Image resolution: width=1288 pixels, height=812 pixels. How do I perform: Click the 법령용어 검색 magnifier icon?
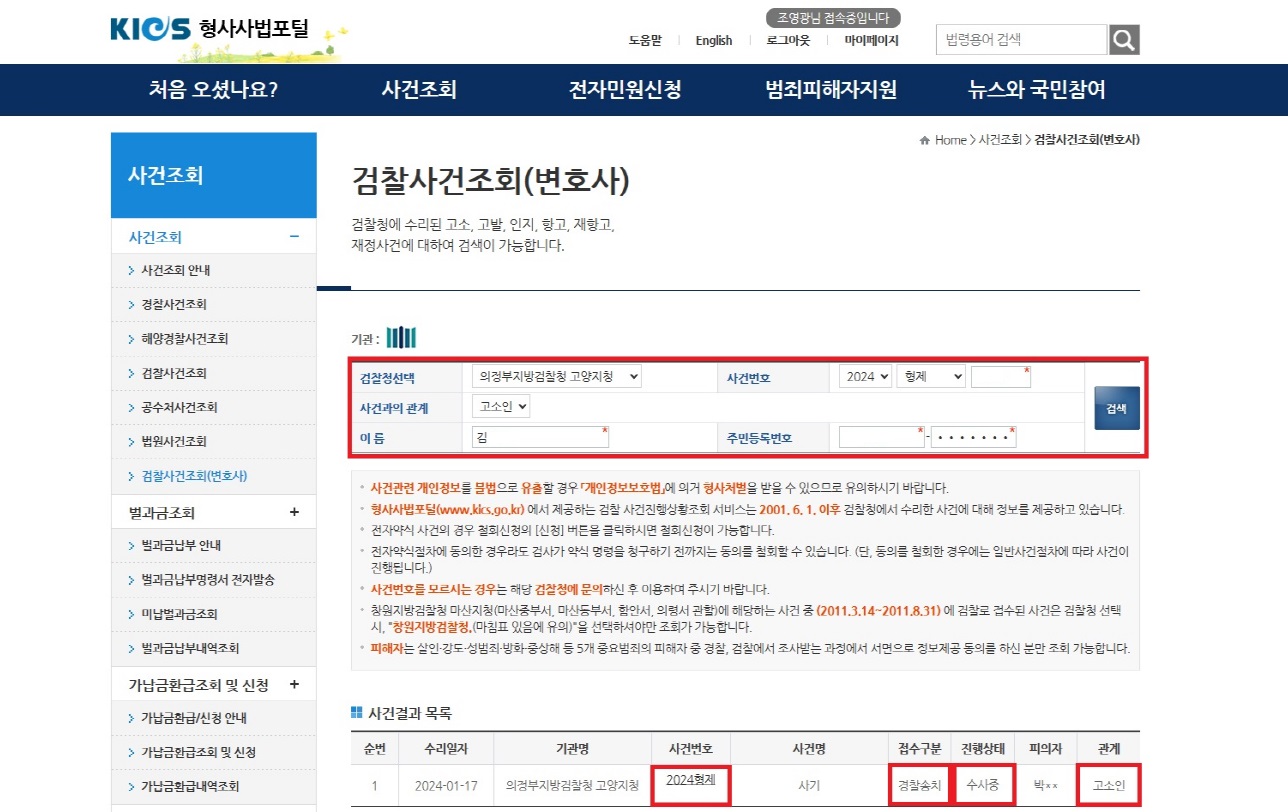1124,39
